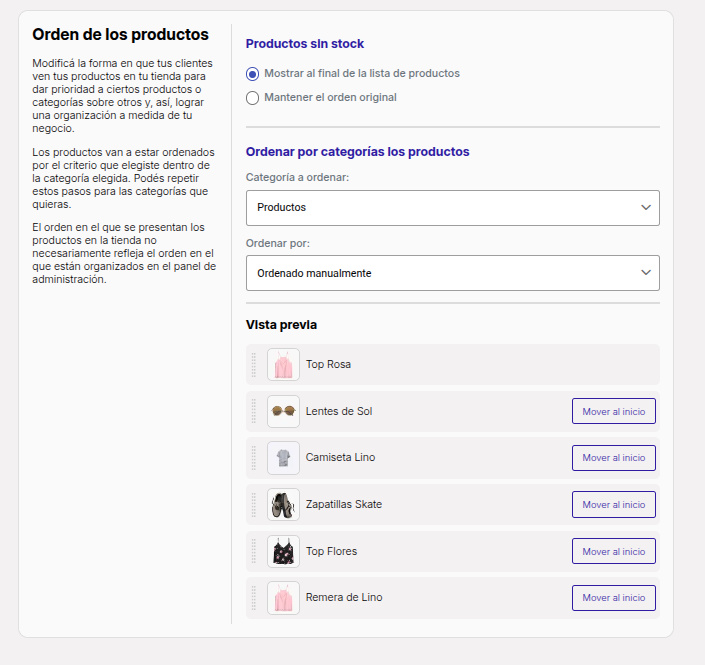Click the Top Flores floral thumbnail

coord(283,551)
